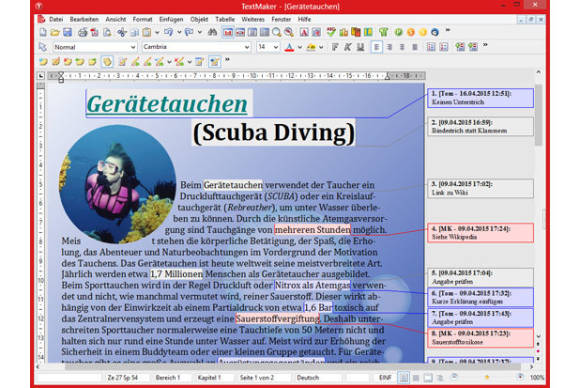
Task: Paste from the clipboard icon
Action: (147, 33)
